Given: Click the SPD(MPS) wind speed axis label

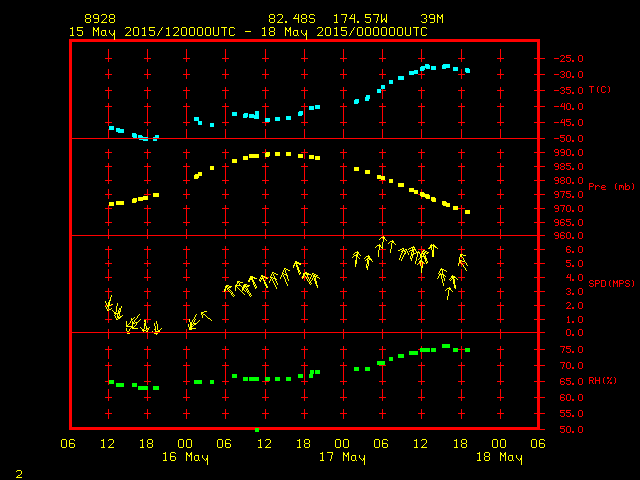Looking at the screenshot, I should coord(611,283).
